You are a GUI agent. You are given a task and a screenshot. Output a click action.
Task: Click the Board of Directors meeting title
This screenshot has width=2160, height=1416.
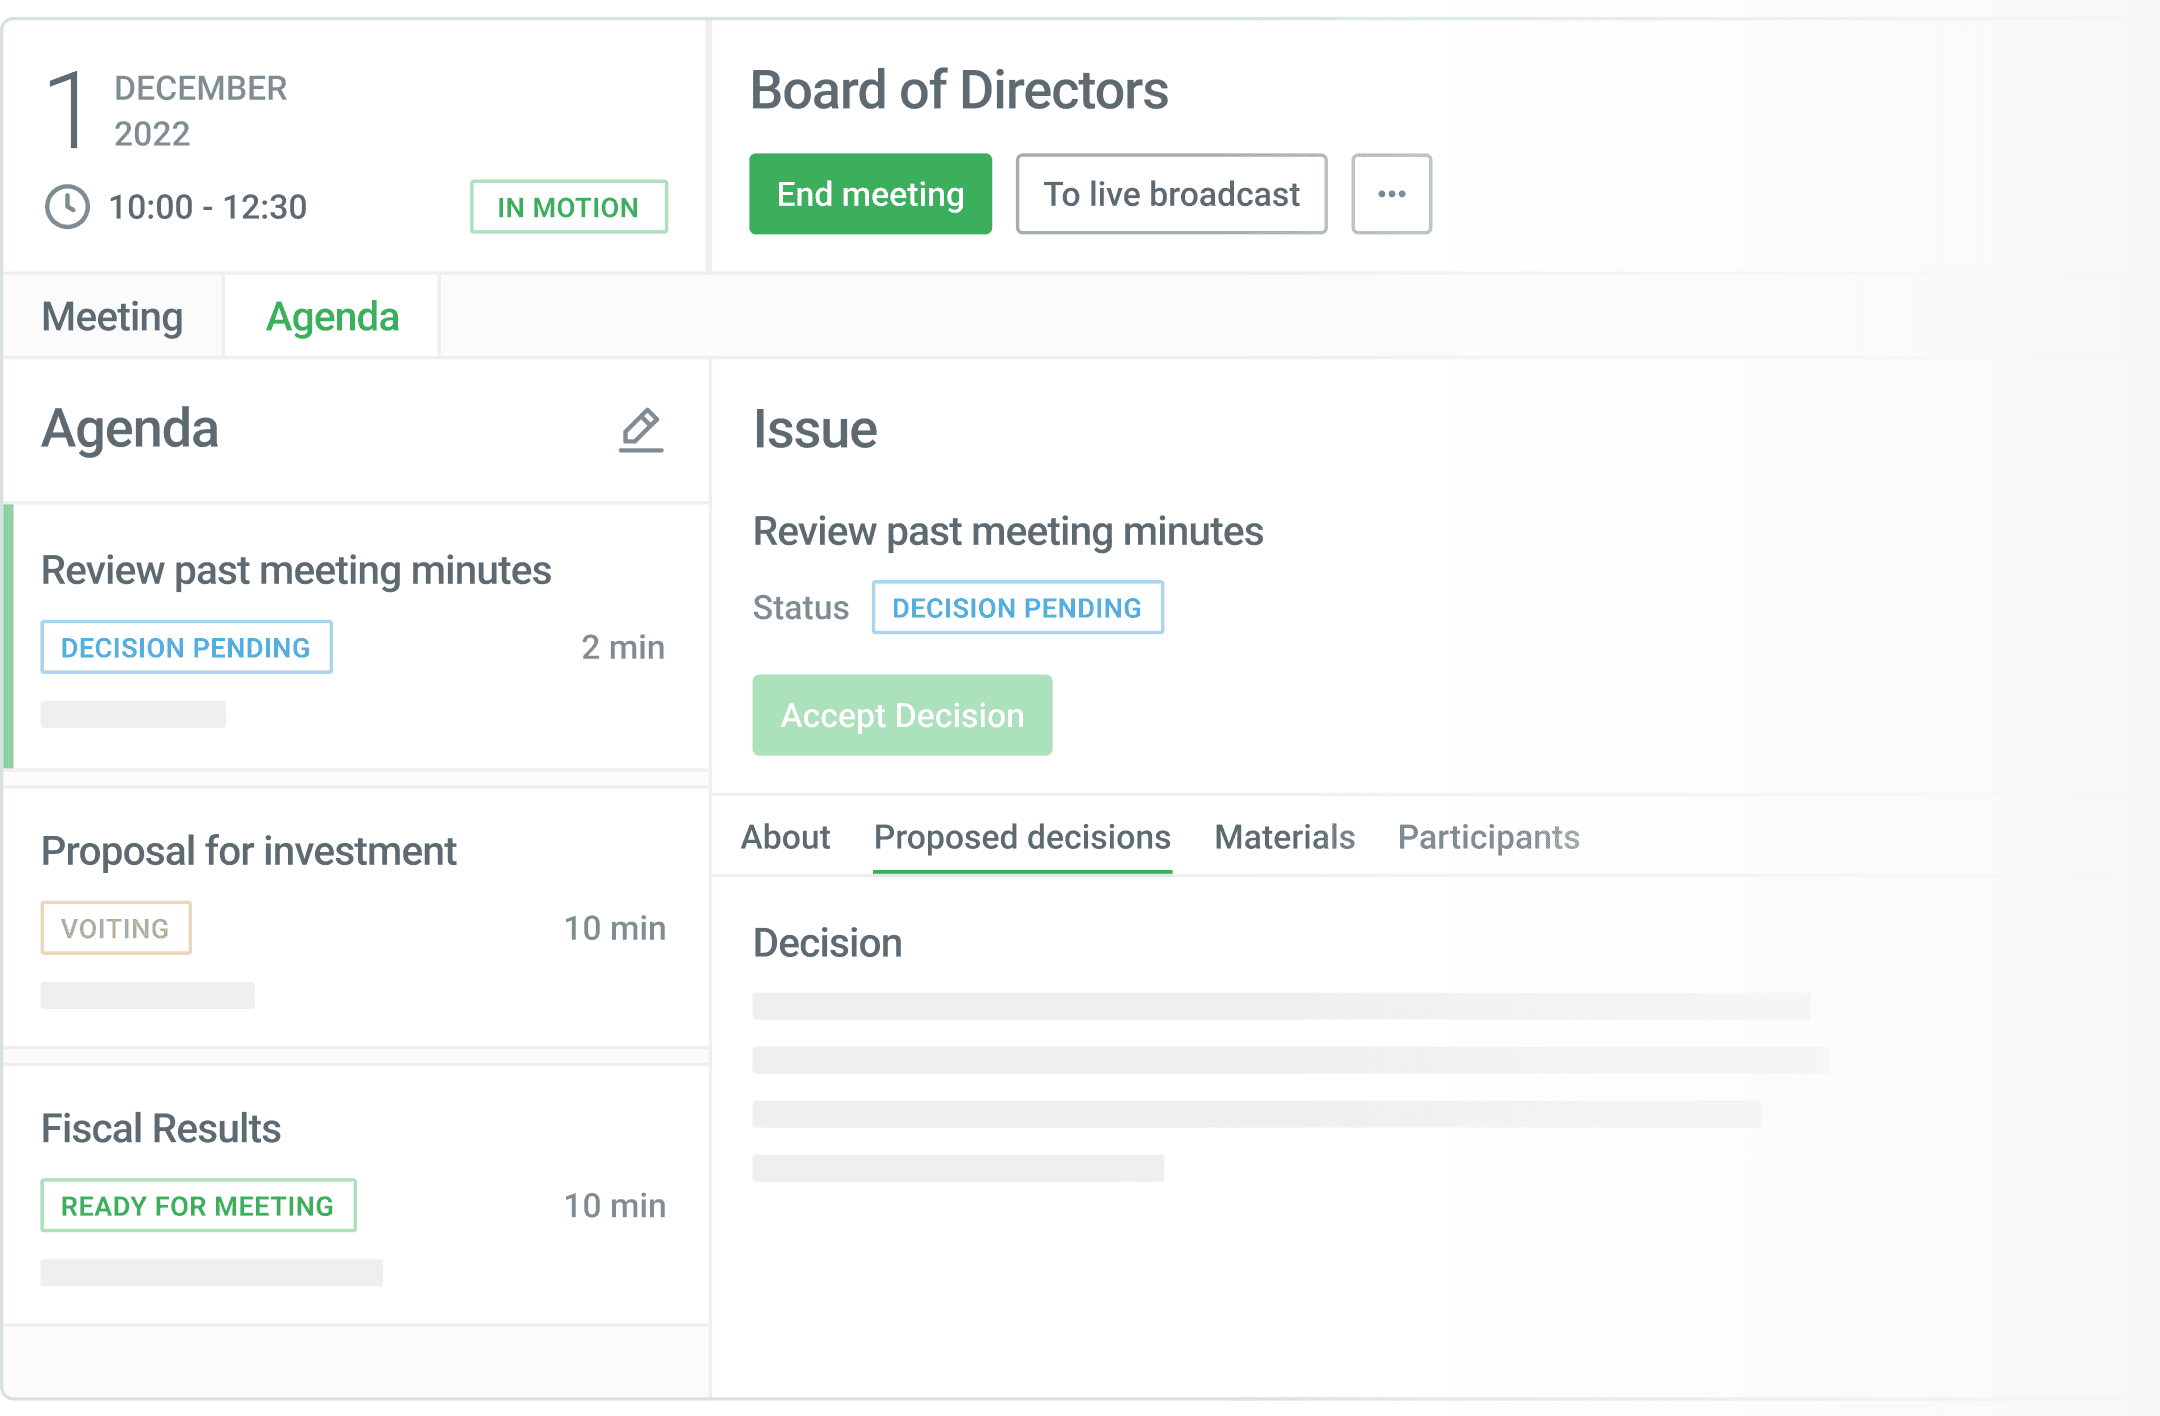(959, 90)
